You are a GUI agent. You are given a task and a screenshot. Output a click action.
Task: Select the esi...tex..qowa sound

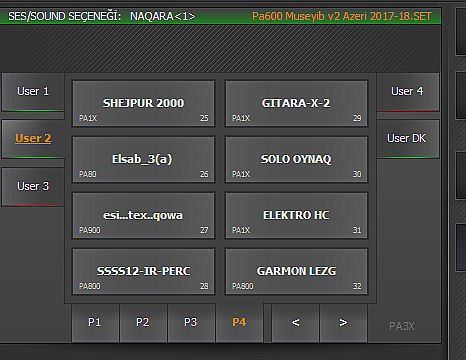[x=143, y=215]
